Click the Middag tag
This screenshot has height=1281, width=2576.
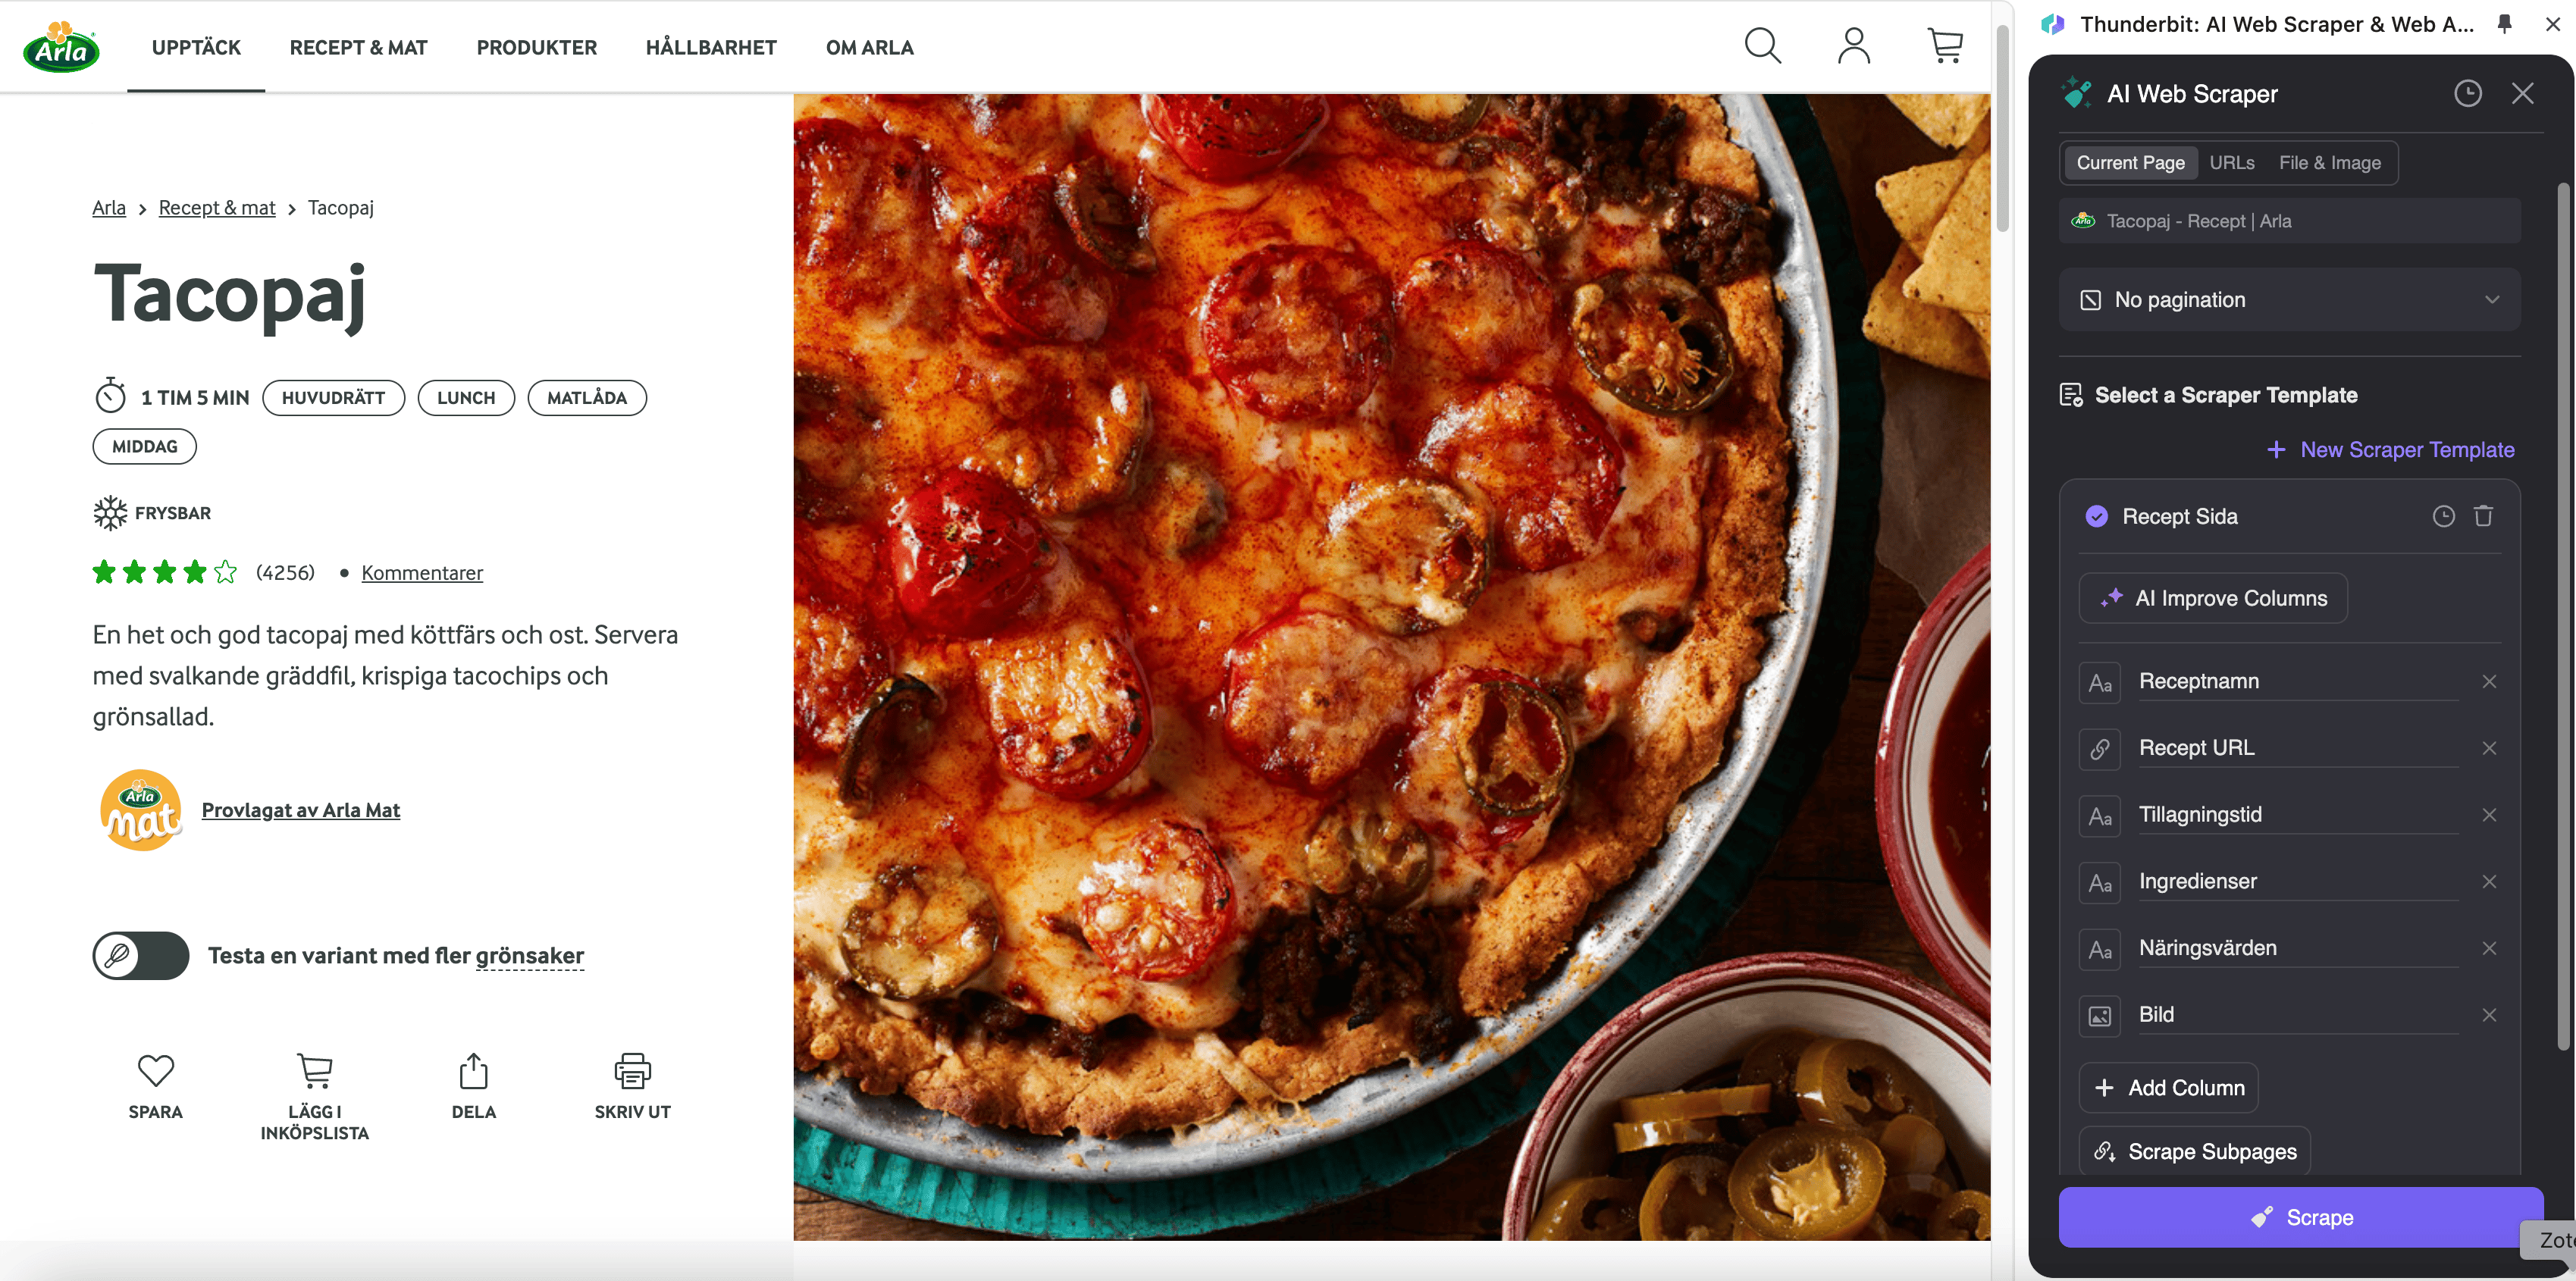tap(145, 447)
